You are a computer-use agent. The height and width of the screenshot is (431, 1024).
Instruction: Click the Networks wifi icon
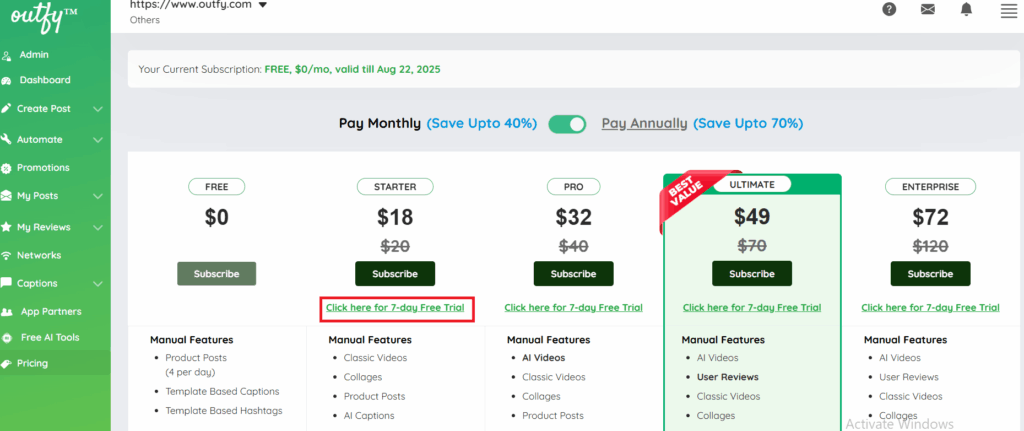[8, 256]
